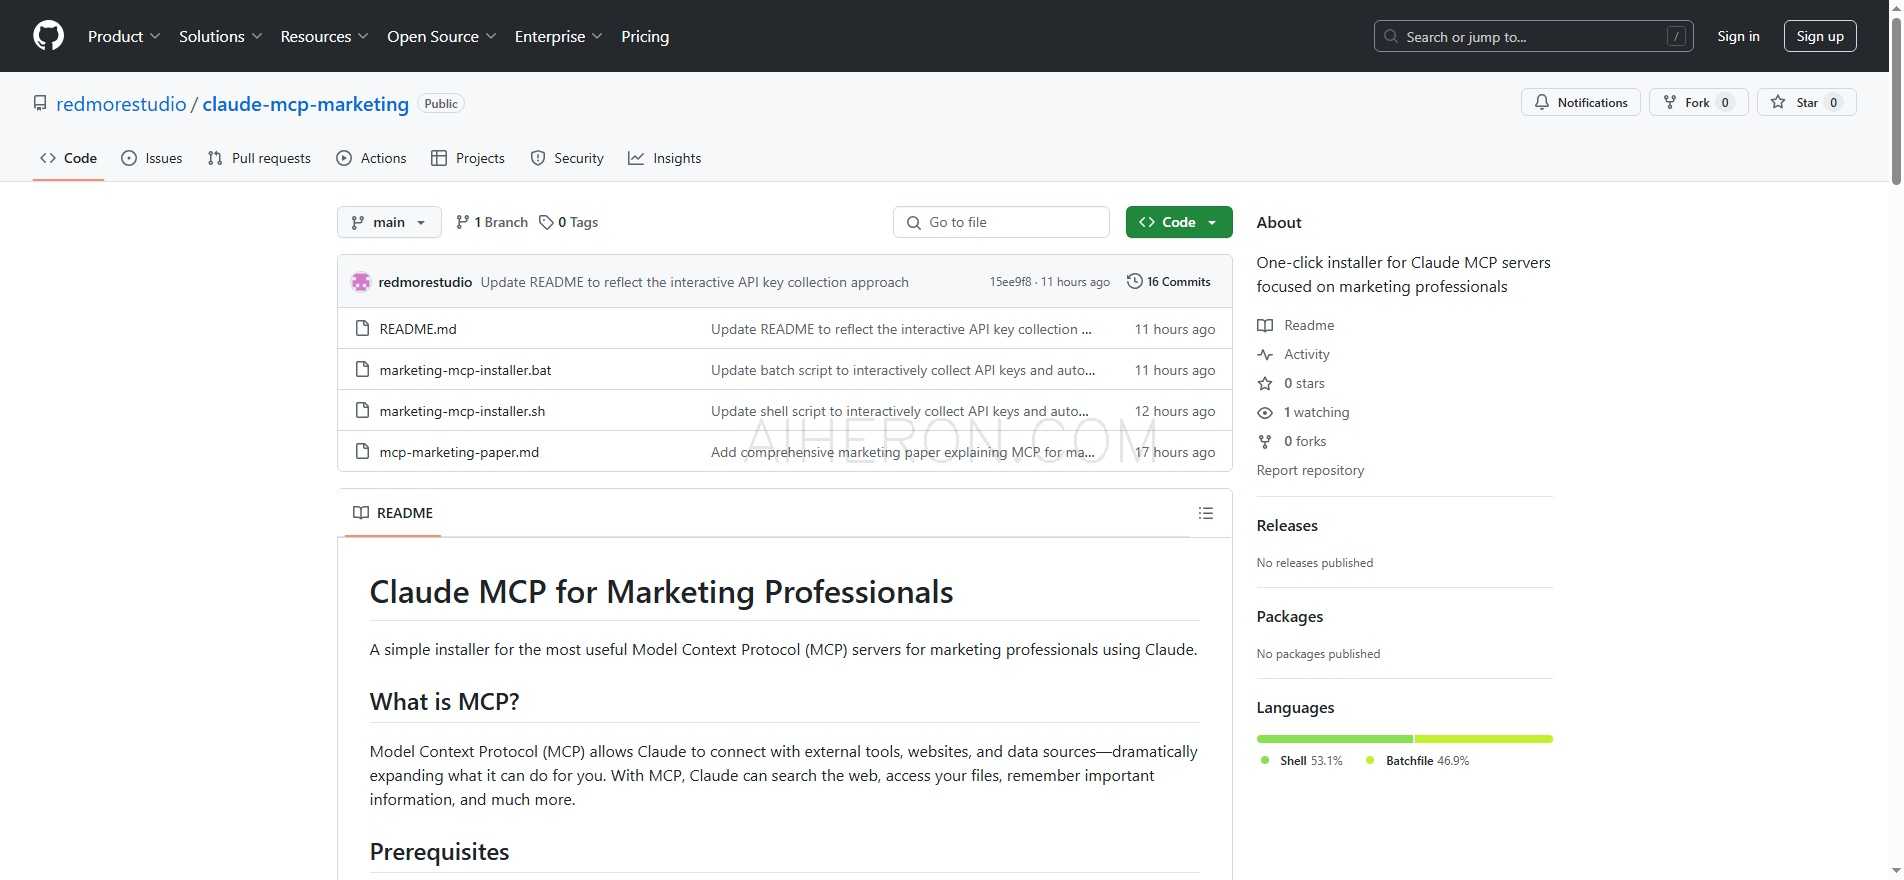View the 0 Tags link

(568, 222)
